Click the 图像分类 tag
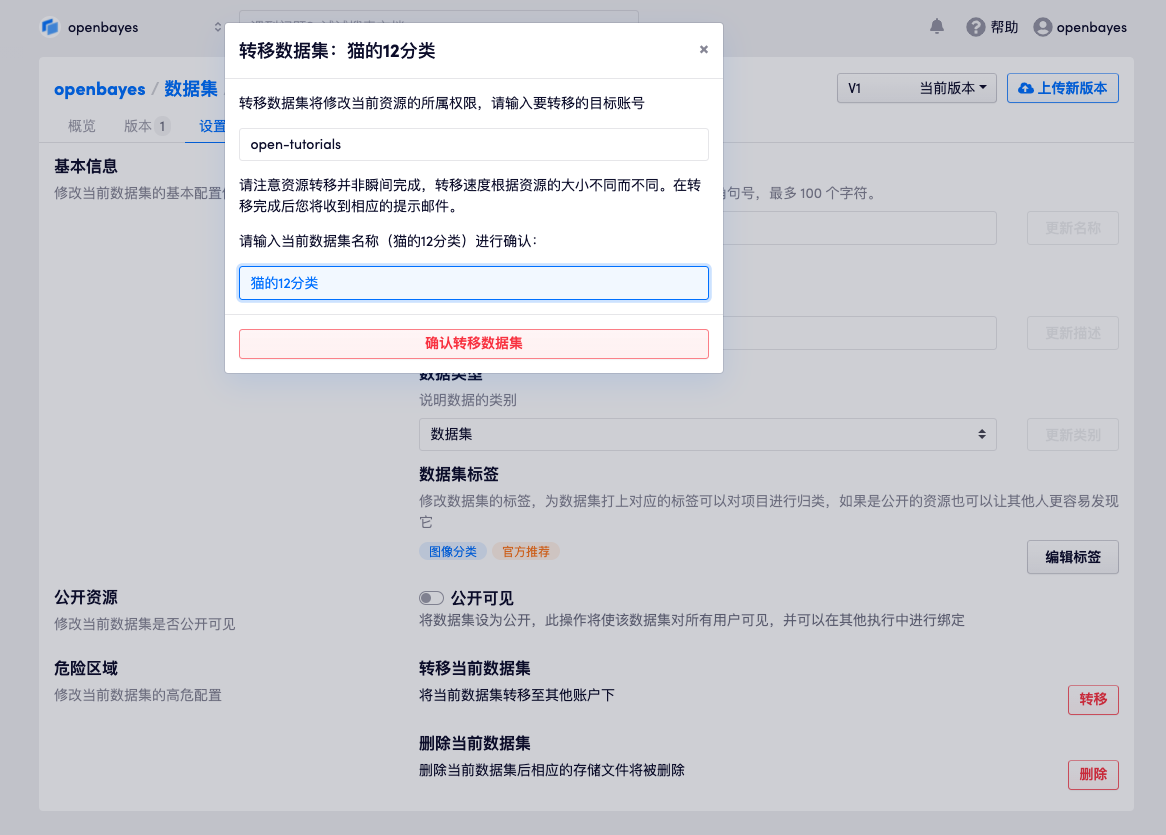 [452, 551]
